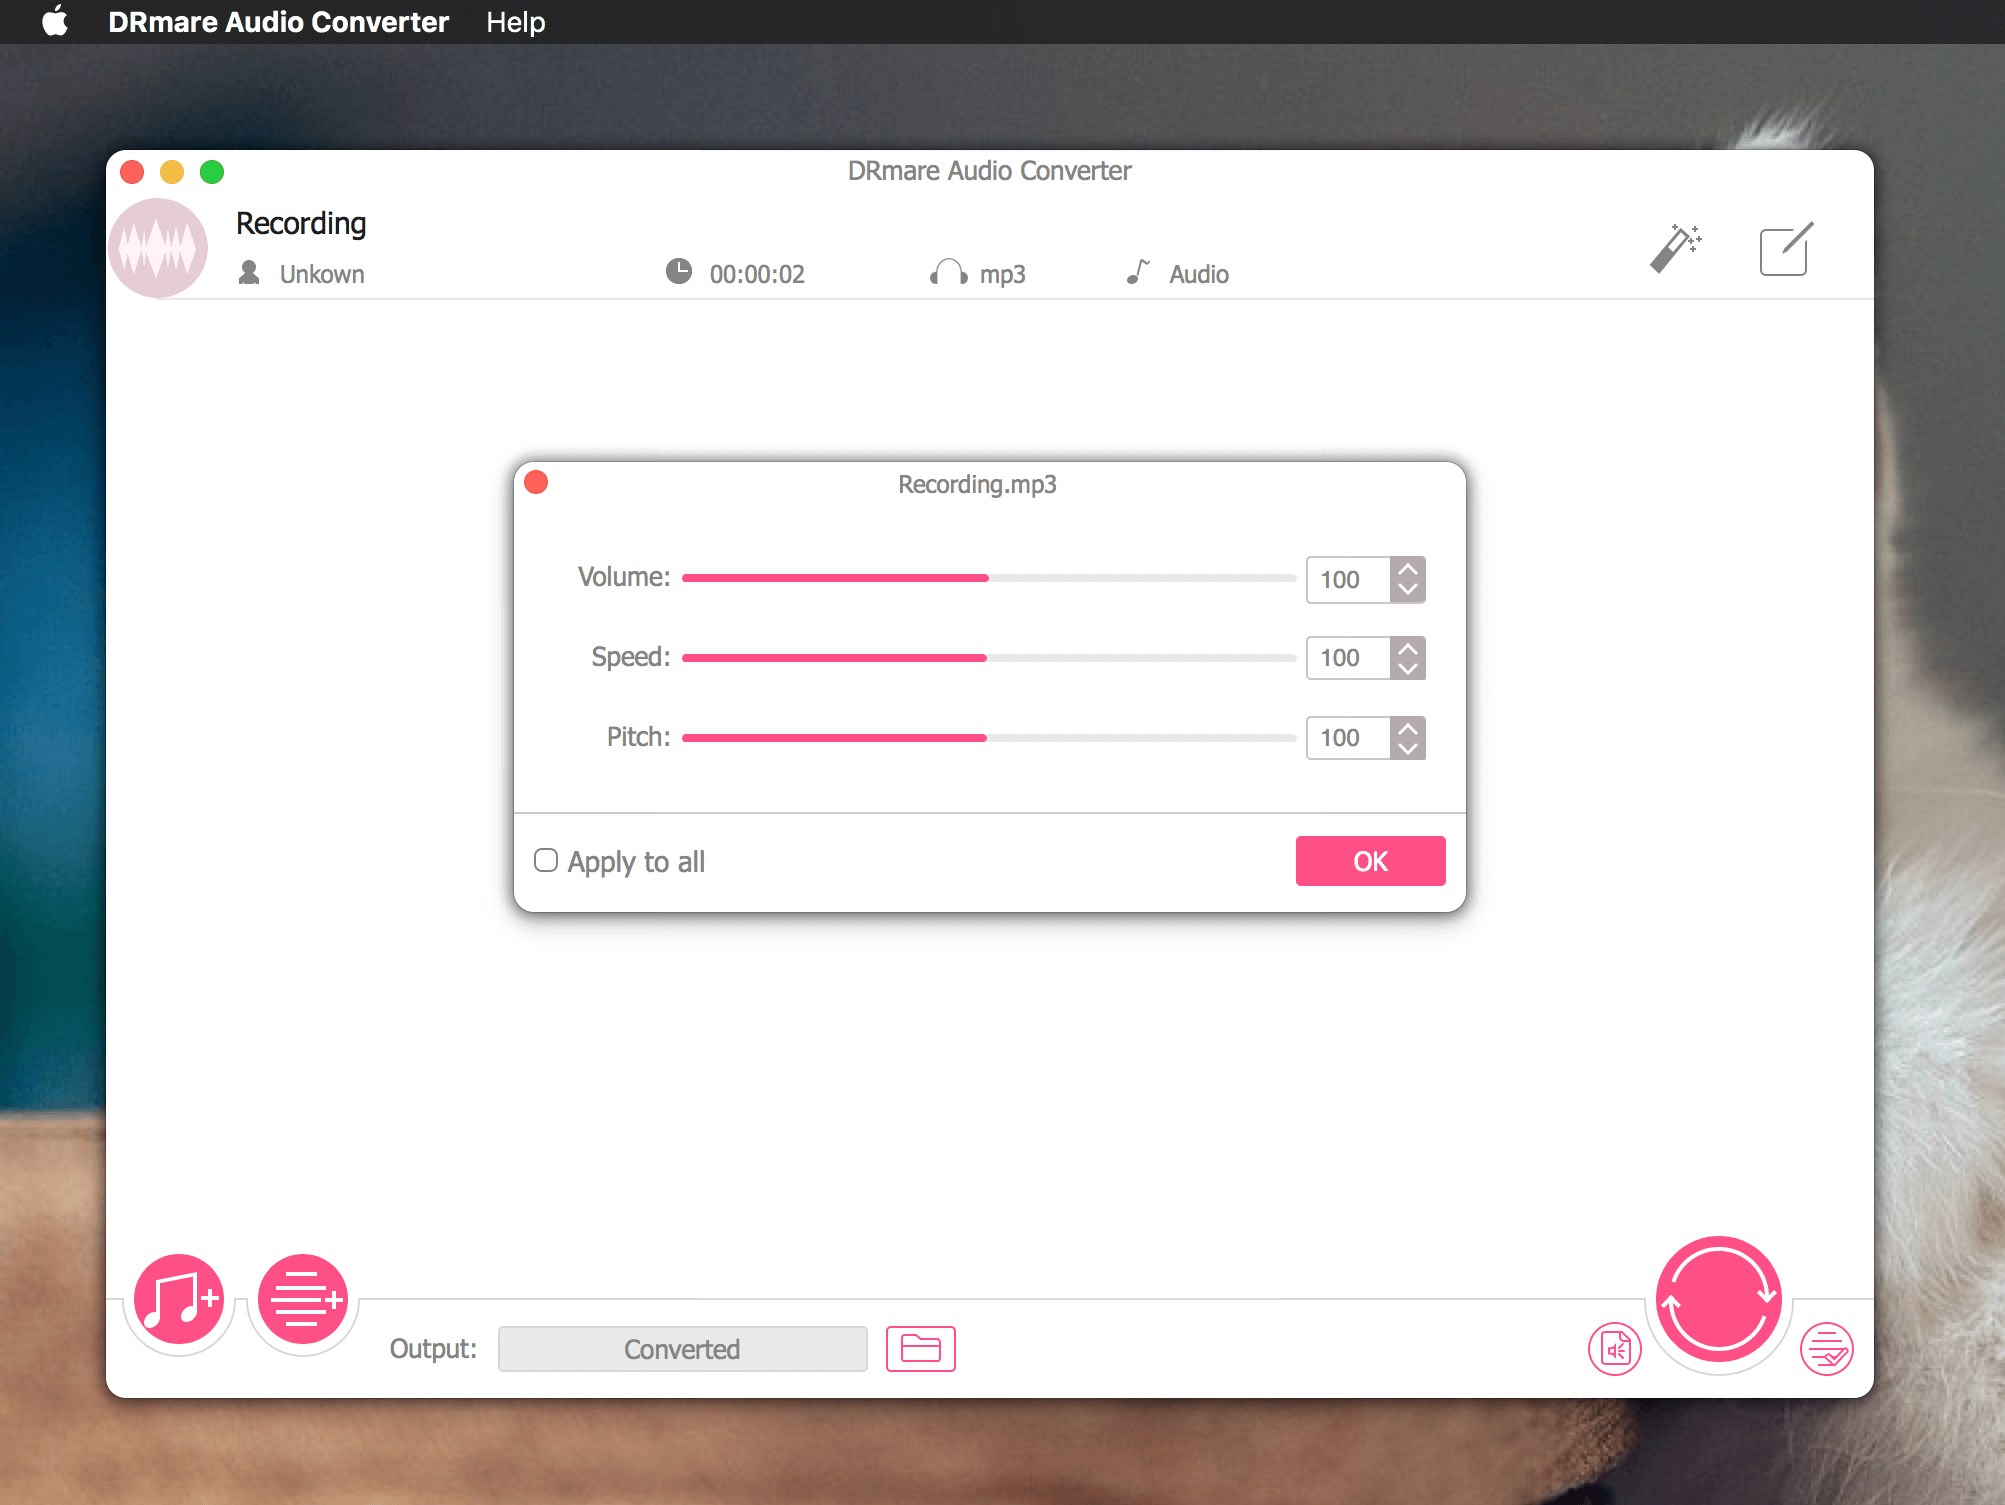This screenshot has height=1505, width=2005.
Task: Click the music note Audio icon
Action: (1138, 271)
